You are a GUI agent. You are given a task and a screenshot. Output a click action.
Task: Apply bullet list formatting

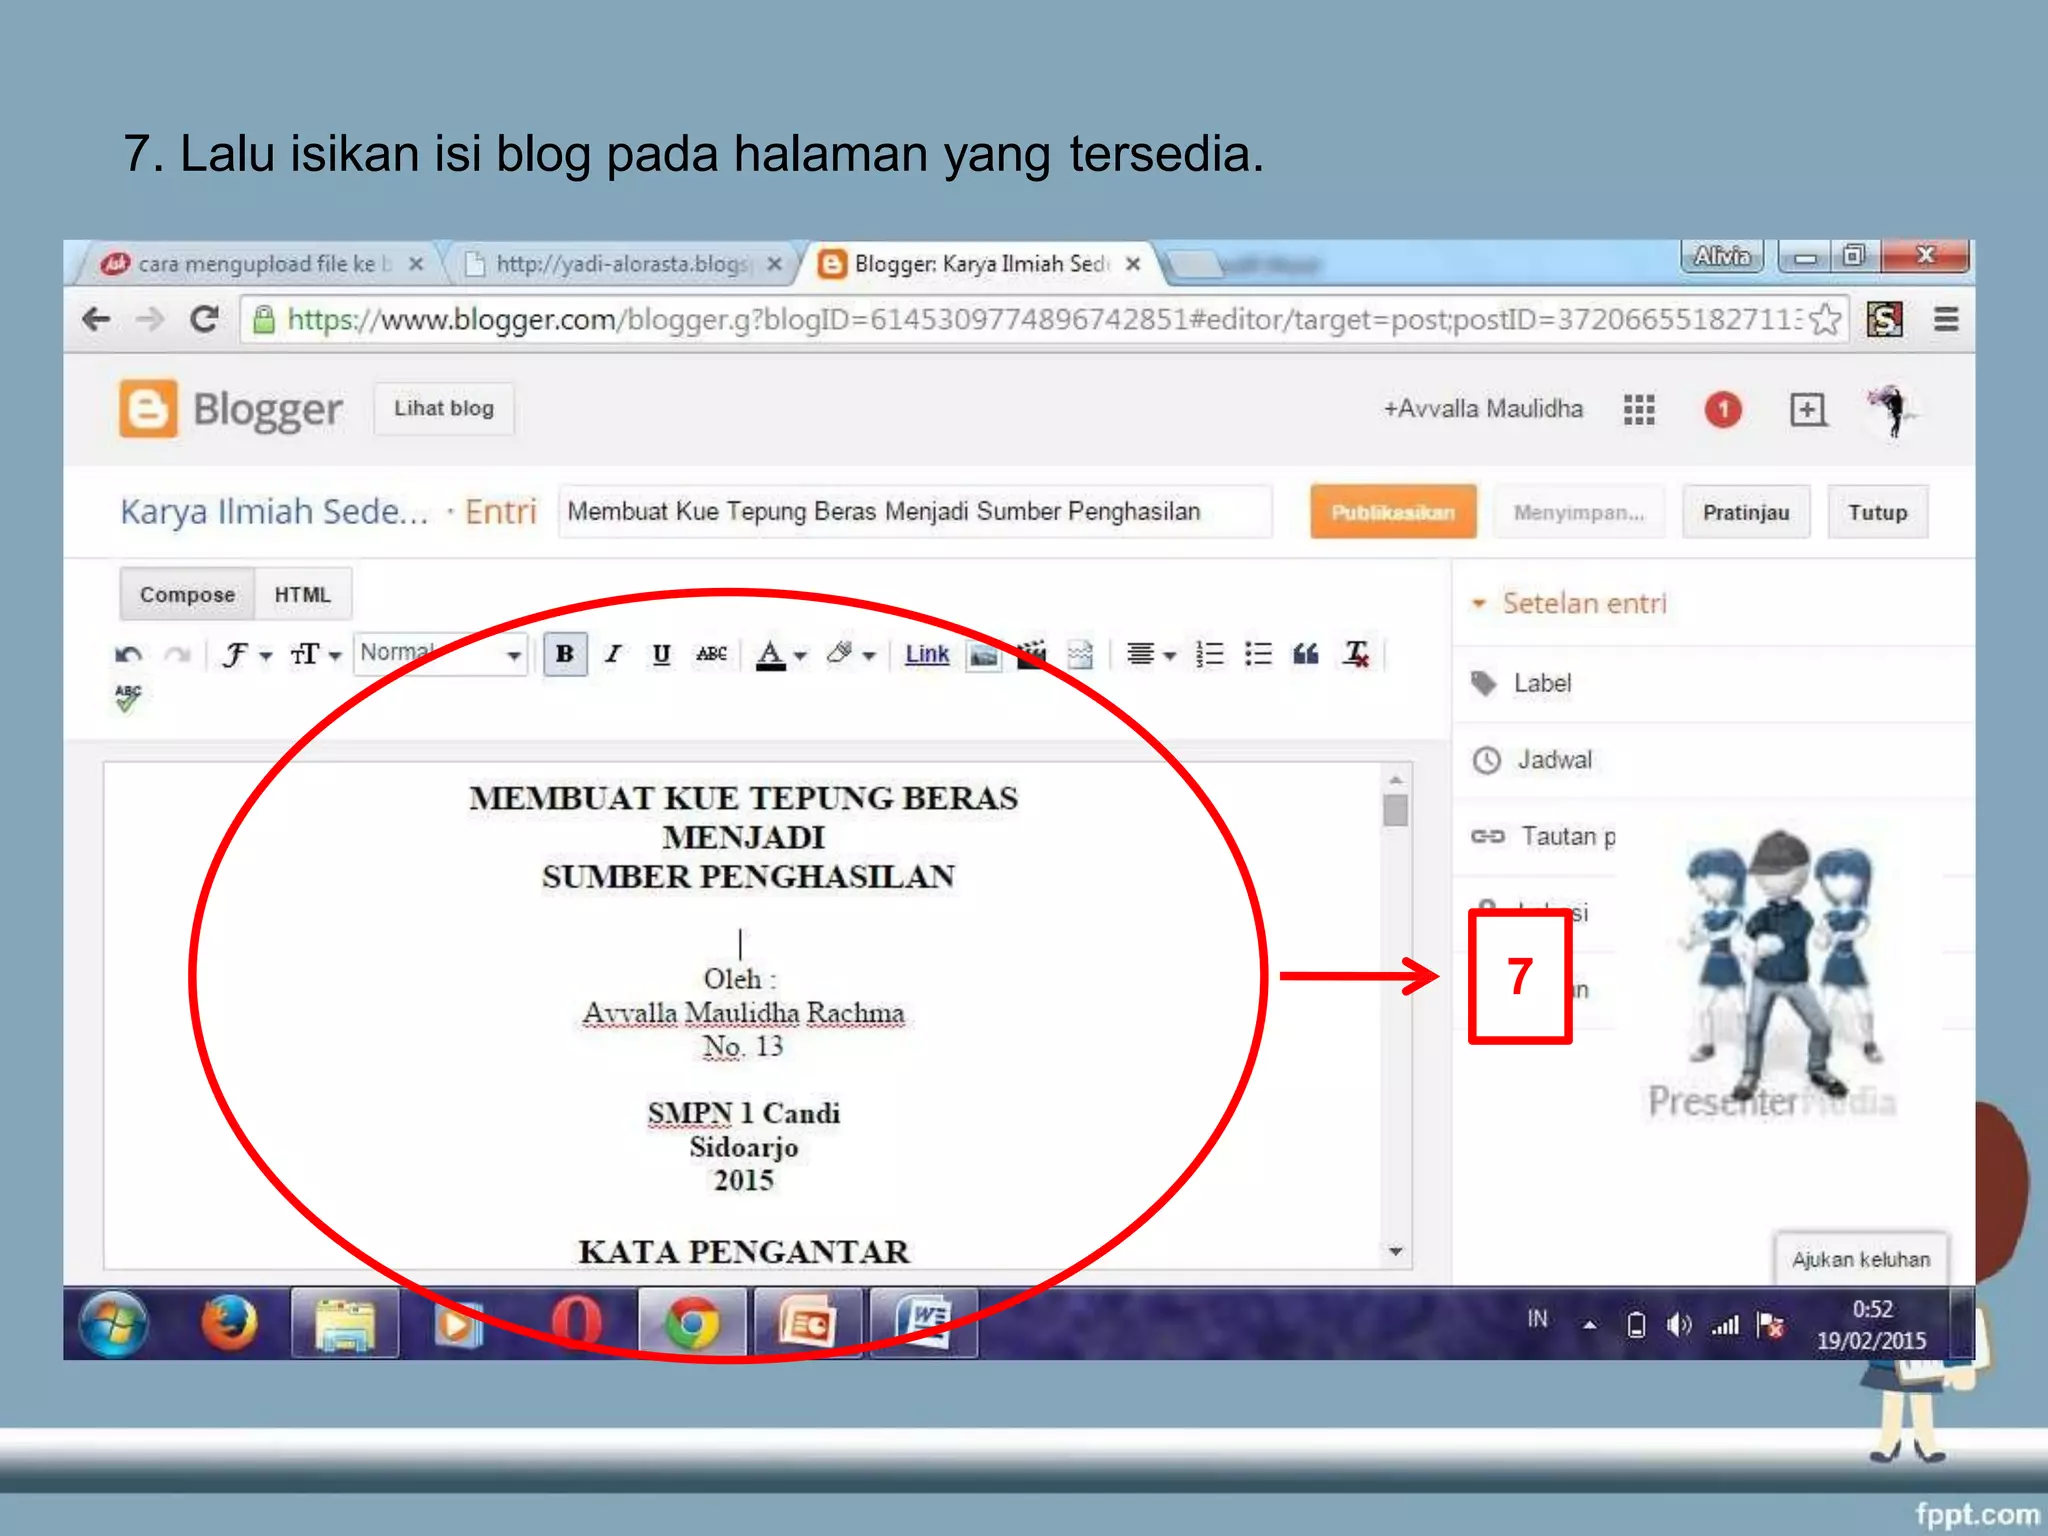1258,654
